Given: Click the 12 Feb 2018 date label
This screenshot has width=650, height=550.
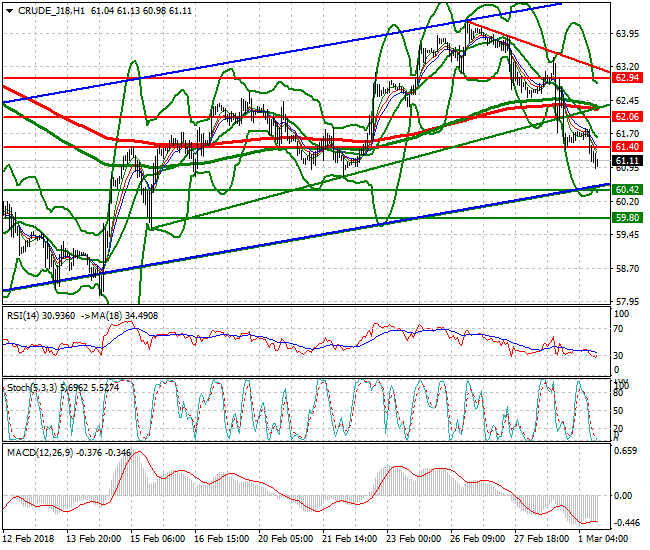Looking at the screenshot, I should click(29, 539).
